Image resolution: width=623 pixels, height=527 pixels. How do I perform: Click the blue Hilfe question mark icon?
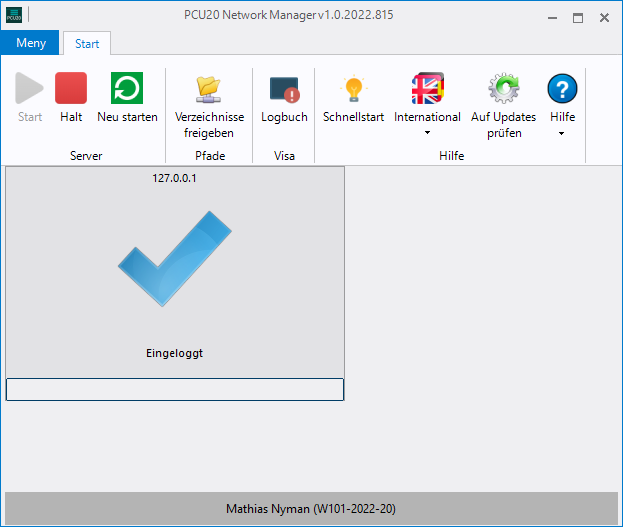pyautogui.click(x=562, y=89)
